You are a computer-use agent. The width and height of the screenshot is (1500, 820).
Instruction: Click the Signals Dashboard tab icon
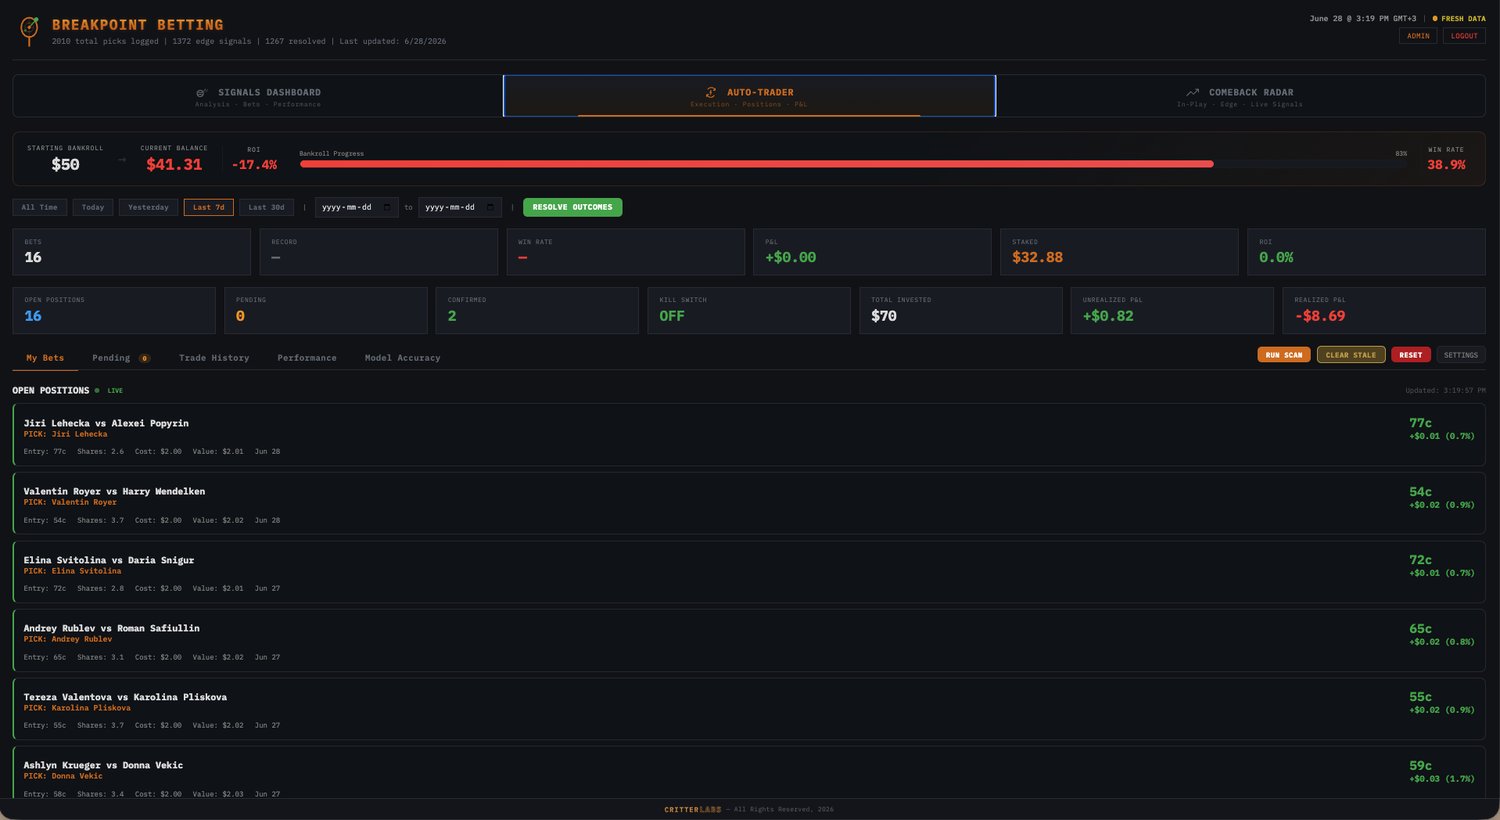point(202,92)
